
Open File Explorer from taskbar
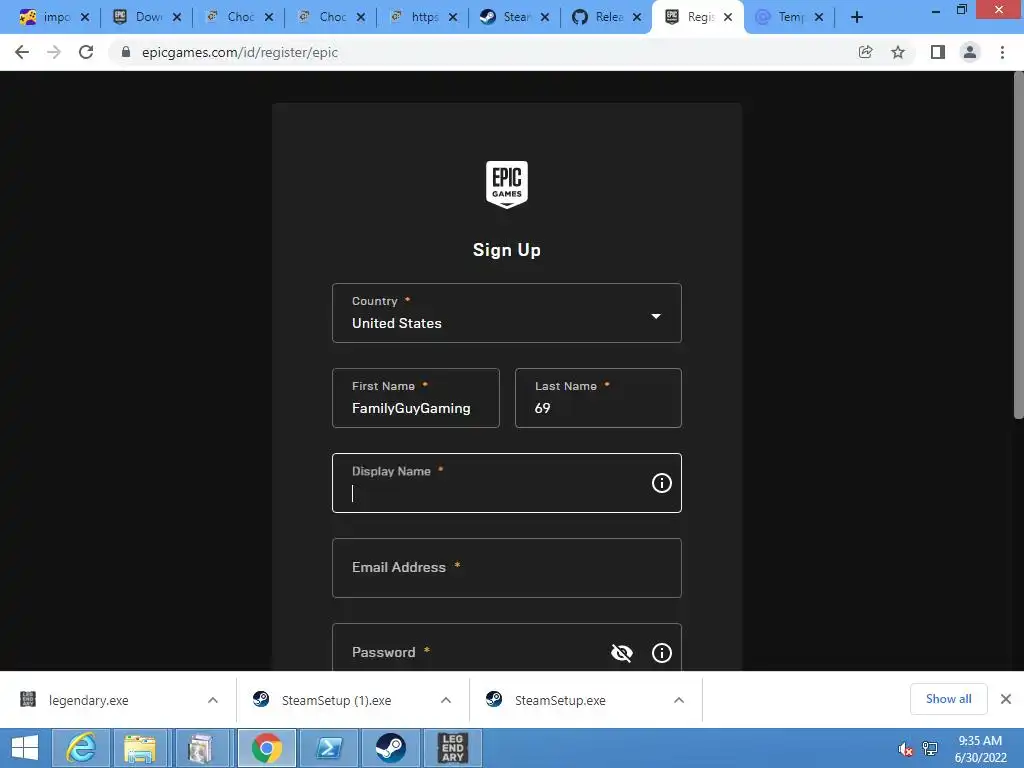(140, 748)
